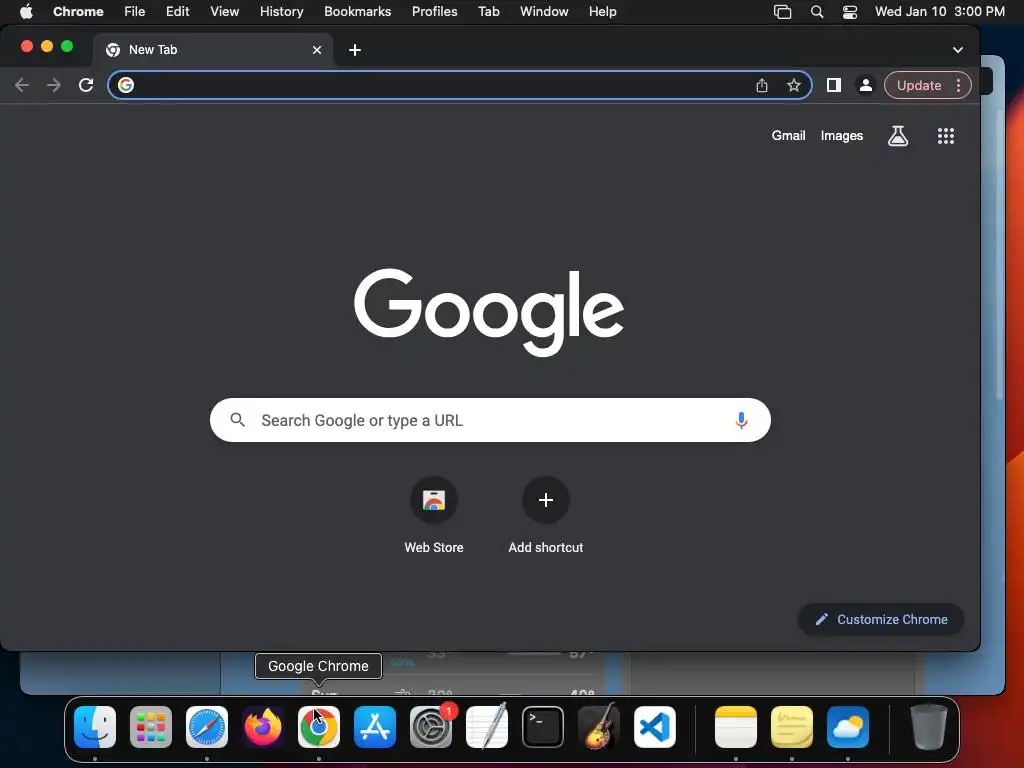This screenshot has width=1024, height=768.
Task: Open the Web Store shortcut
Action: point(434,515)
